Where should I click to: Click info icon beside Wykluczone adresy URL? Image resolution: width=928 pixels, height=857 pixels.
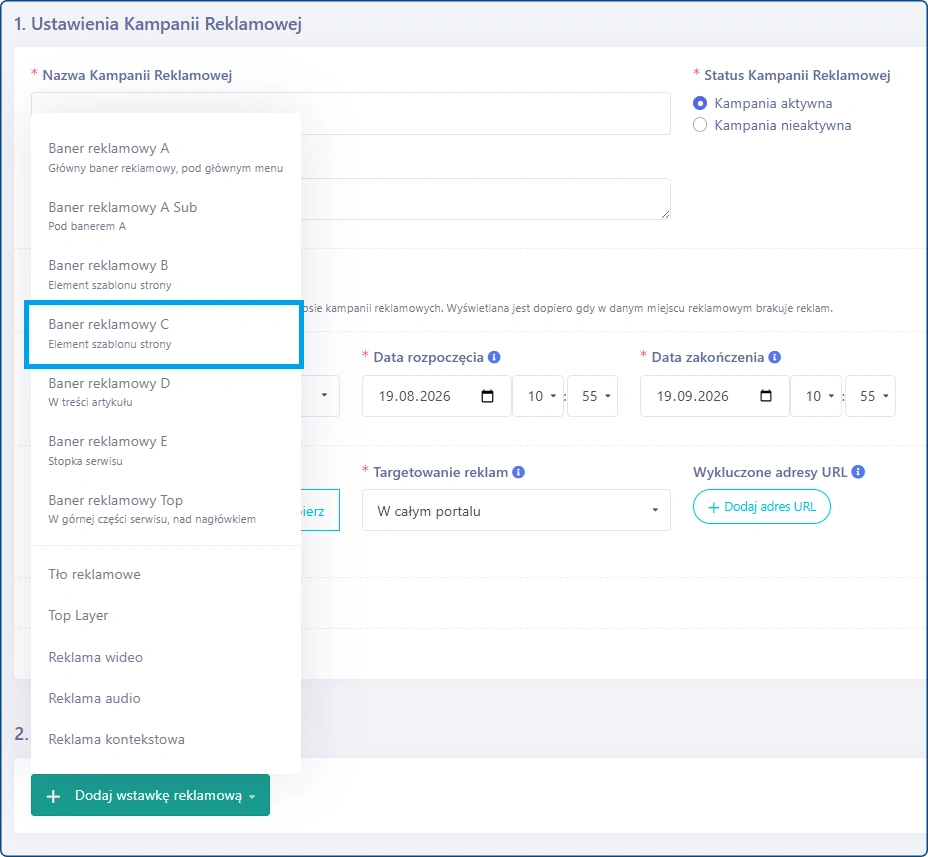point(858,472)
